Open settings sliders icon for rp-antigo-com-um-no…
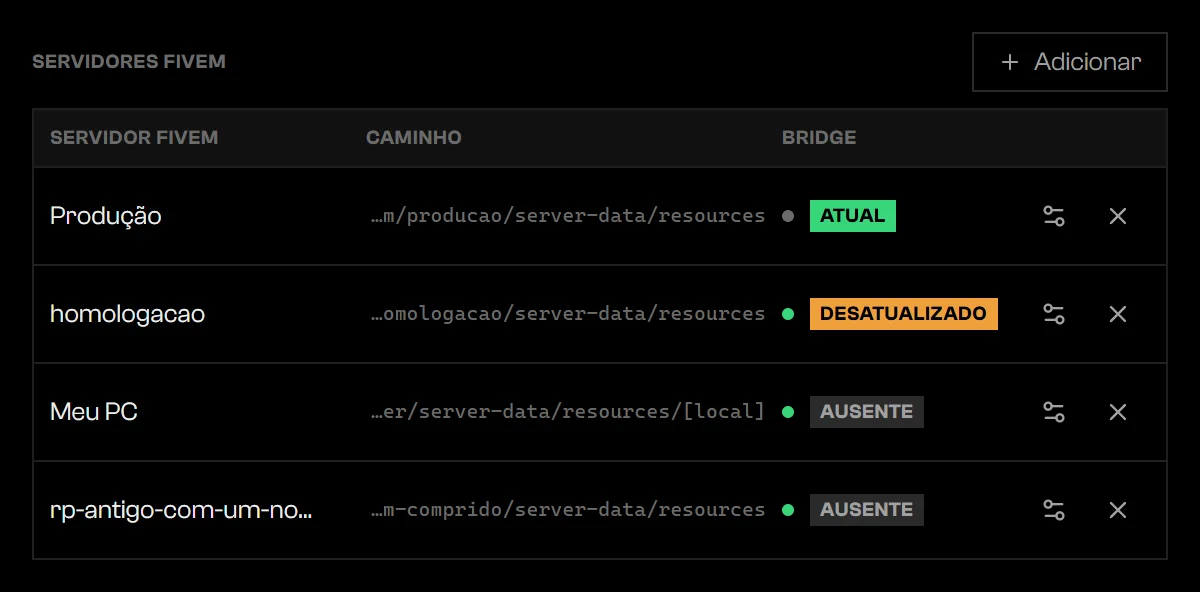Screen dimensions: 1200x592 click(1054, 510)
